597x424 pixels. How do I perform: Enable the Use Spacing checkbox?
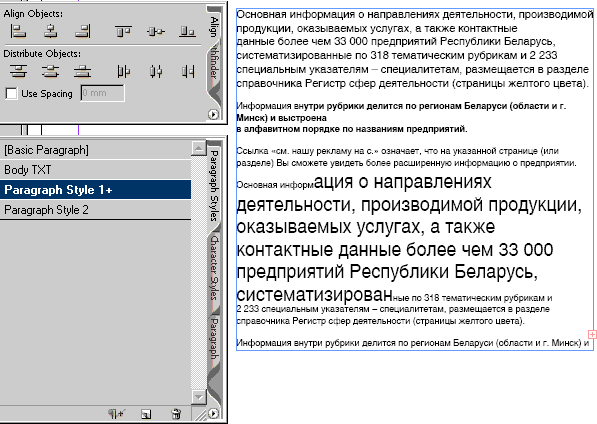click(11, 93)
